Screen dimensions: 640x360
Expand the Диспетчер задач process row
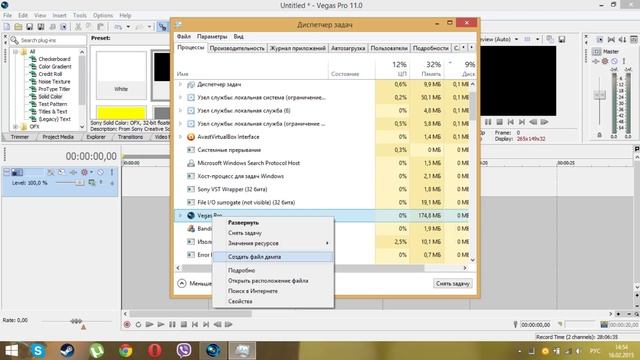tap(180, 84)
